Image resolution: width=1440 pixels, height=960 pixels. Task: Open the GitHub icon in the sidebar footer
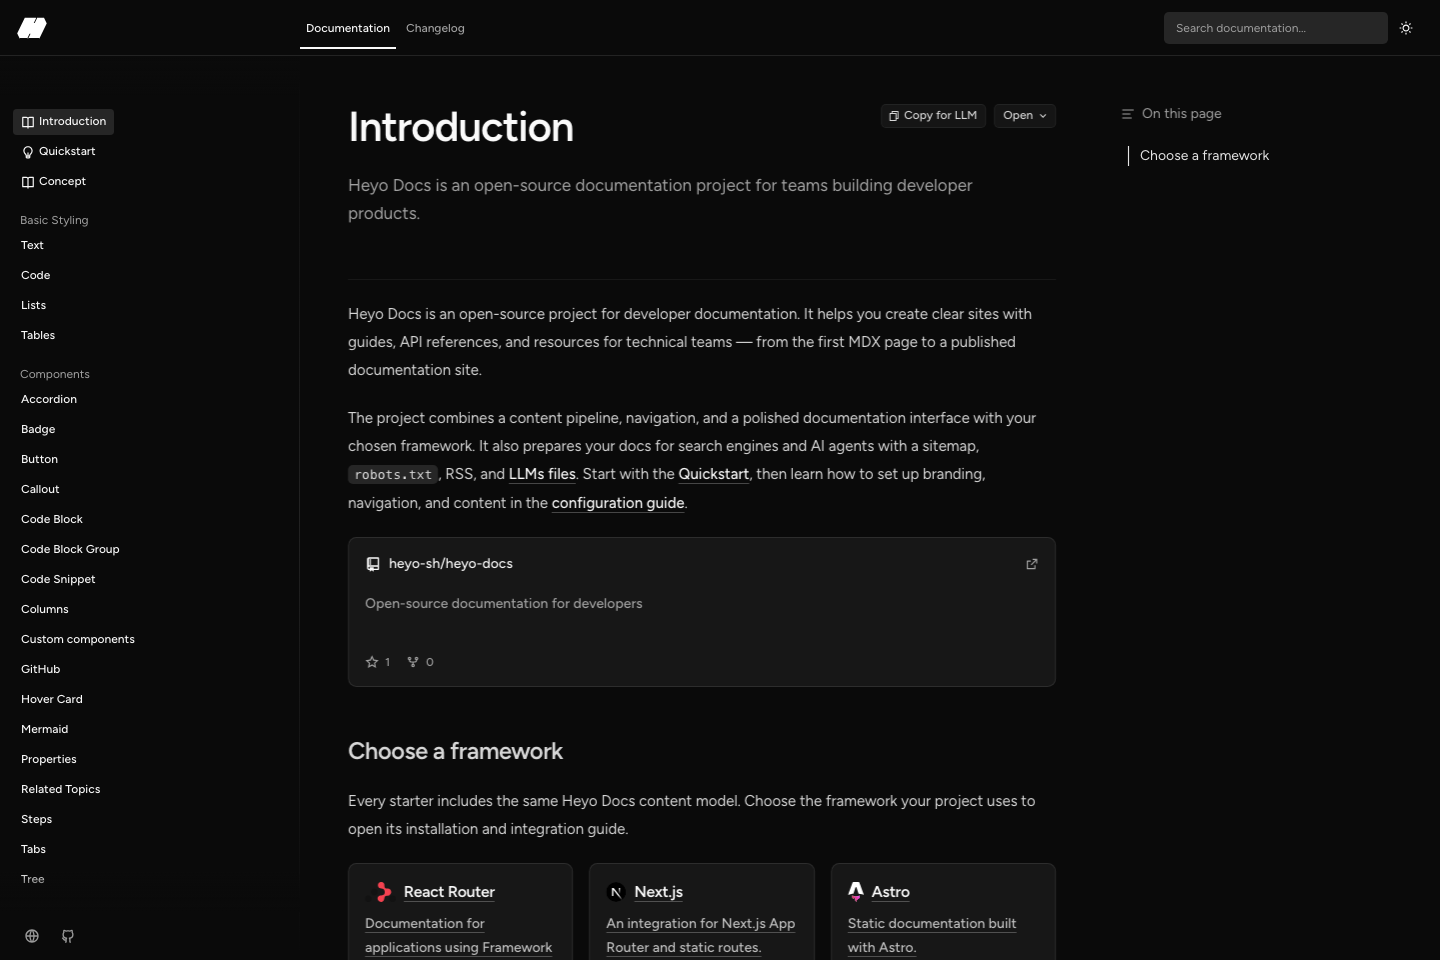(x=68, y=936)
